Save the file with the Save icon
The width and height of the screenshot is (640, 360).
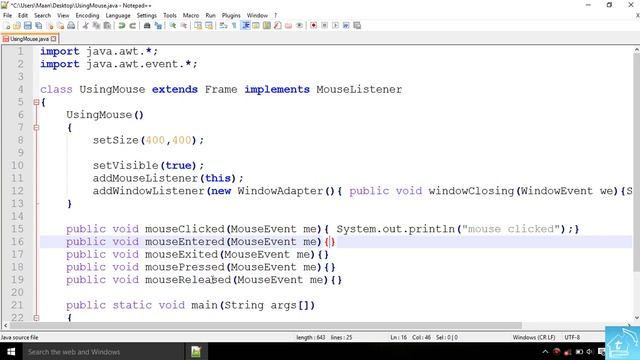(28, 25)
